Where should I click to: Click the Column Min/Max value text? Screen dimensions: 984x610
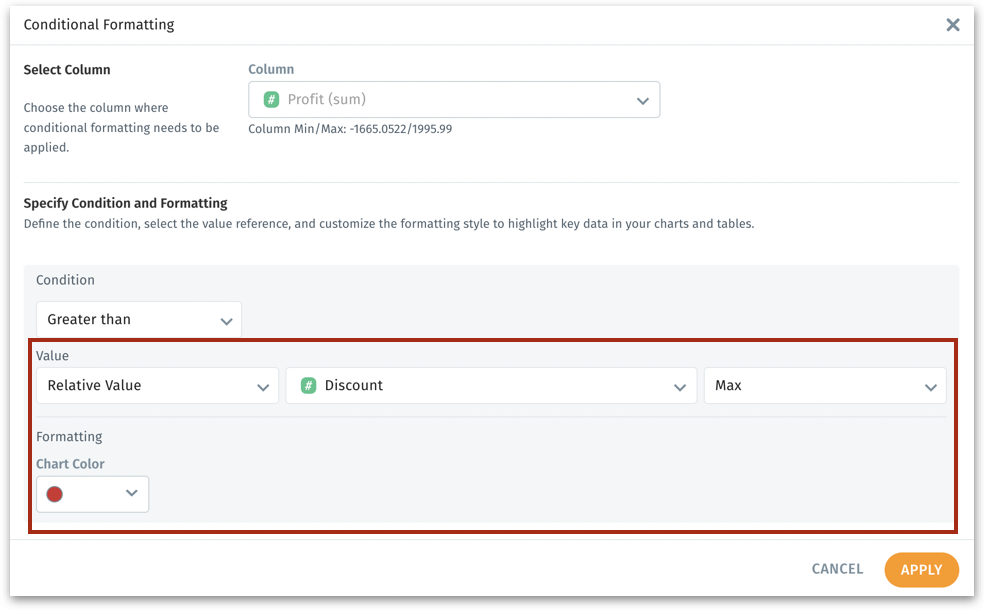pos(350,129)
